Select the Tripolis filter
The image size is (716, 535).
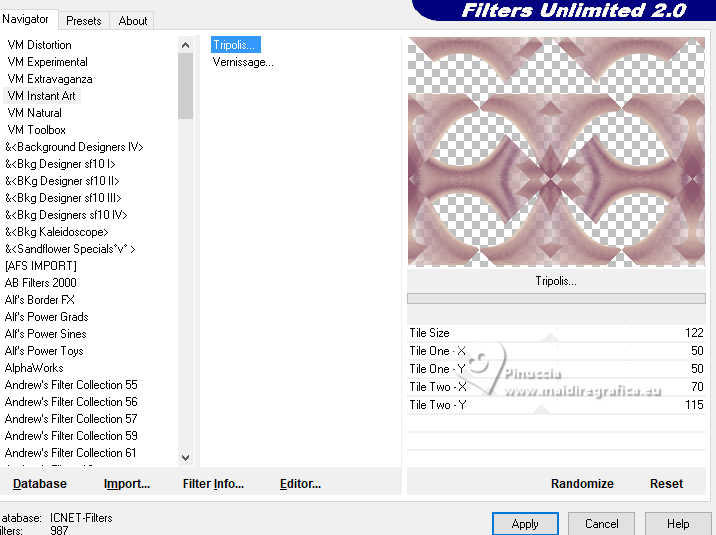[x=236, y=45]
